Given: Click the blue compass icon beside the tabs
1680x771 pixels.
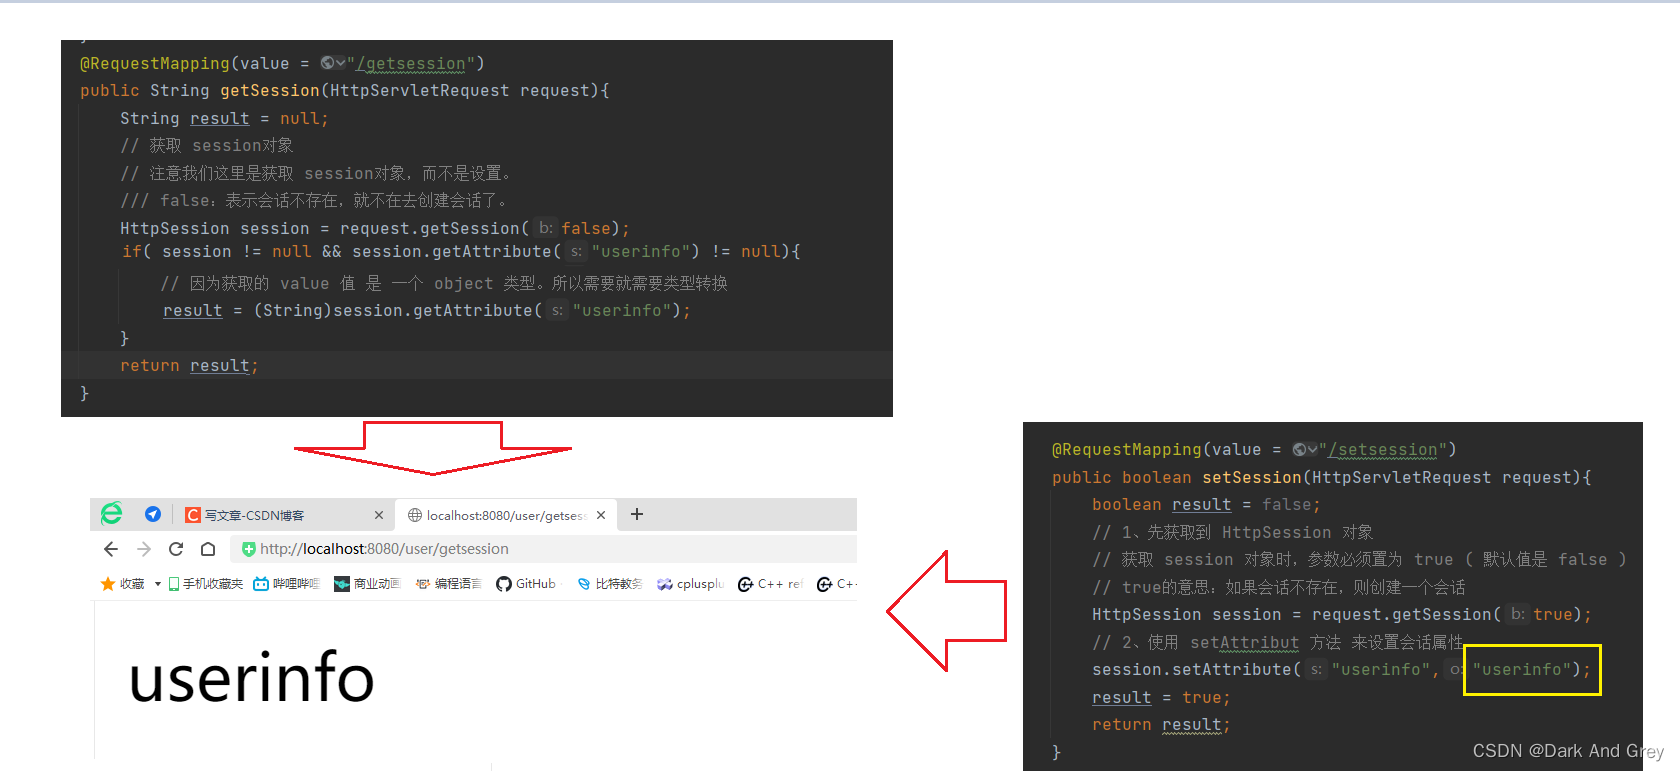Looking at the screenshot, I should [x=153, y=514].
